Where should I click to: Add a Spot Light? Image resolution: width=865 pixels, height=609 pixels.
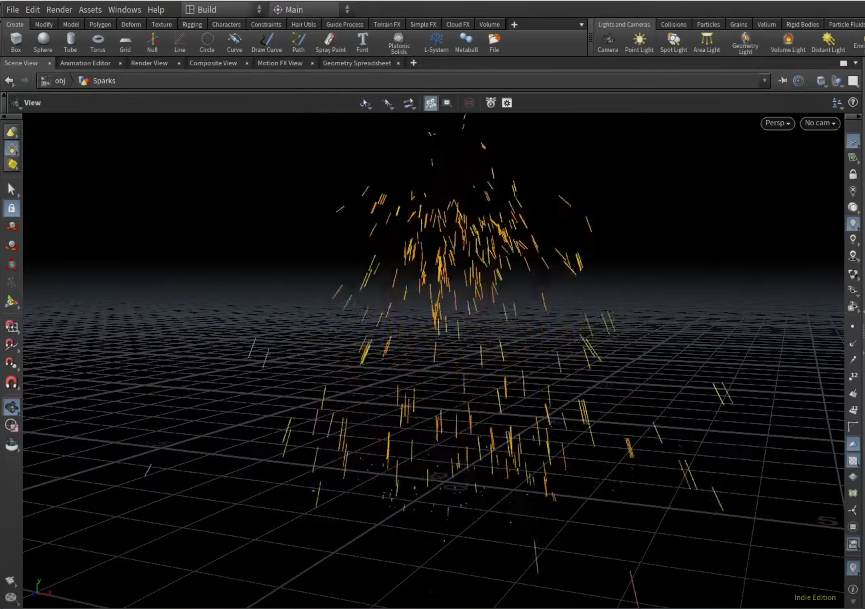[x=674, y=42]
